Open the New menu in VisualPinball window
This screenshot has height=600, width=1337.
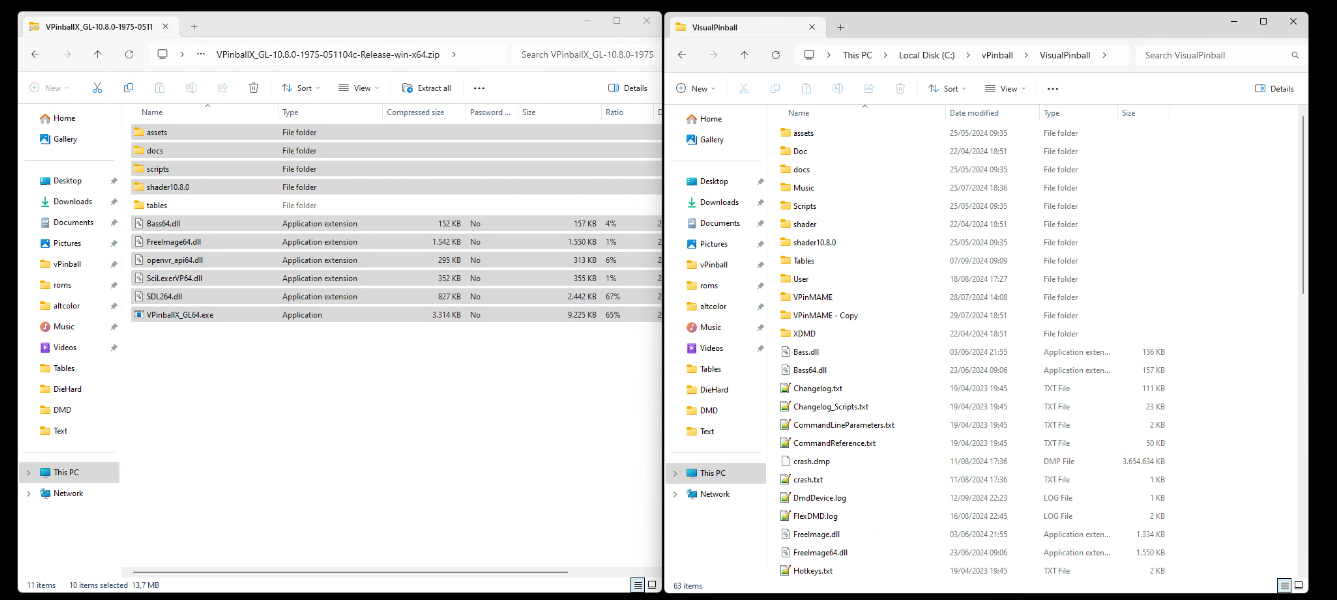tap(695, 88)
